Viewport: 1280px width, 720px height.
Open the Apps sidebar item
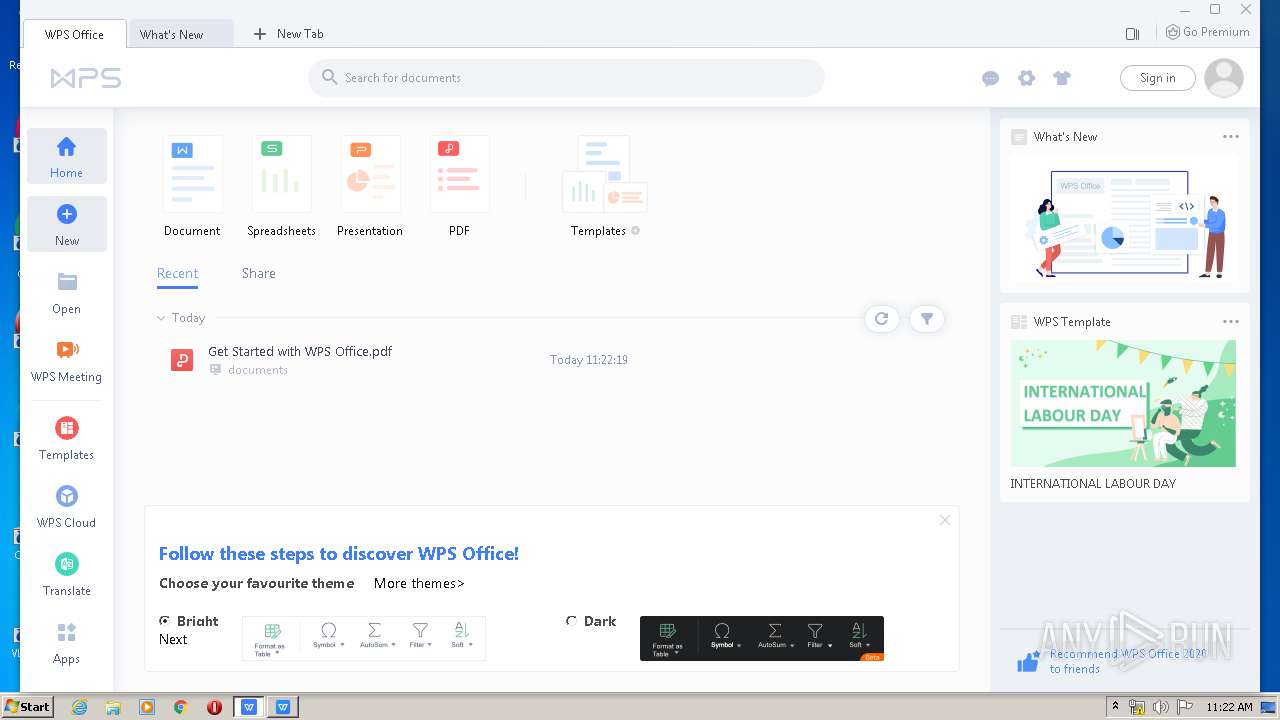[x=67, y=642]
